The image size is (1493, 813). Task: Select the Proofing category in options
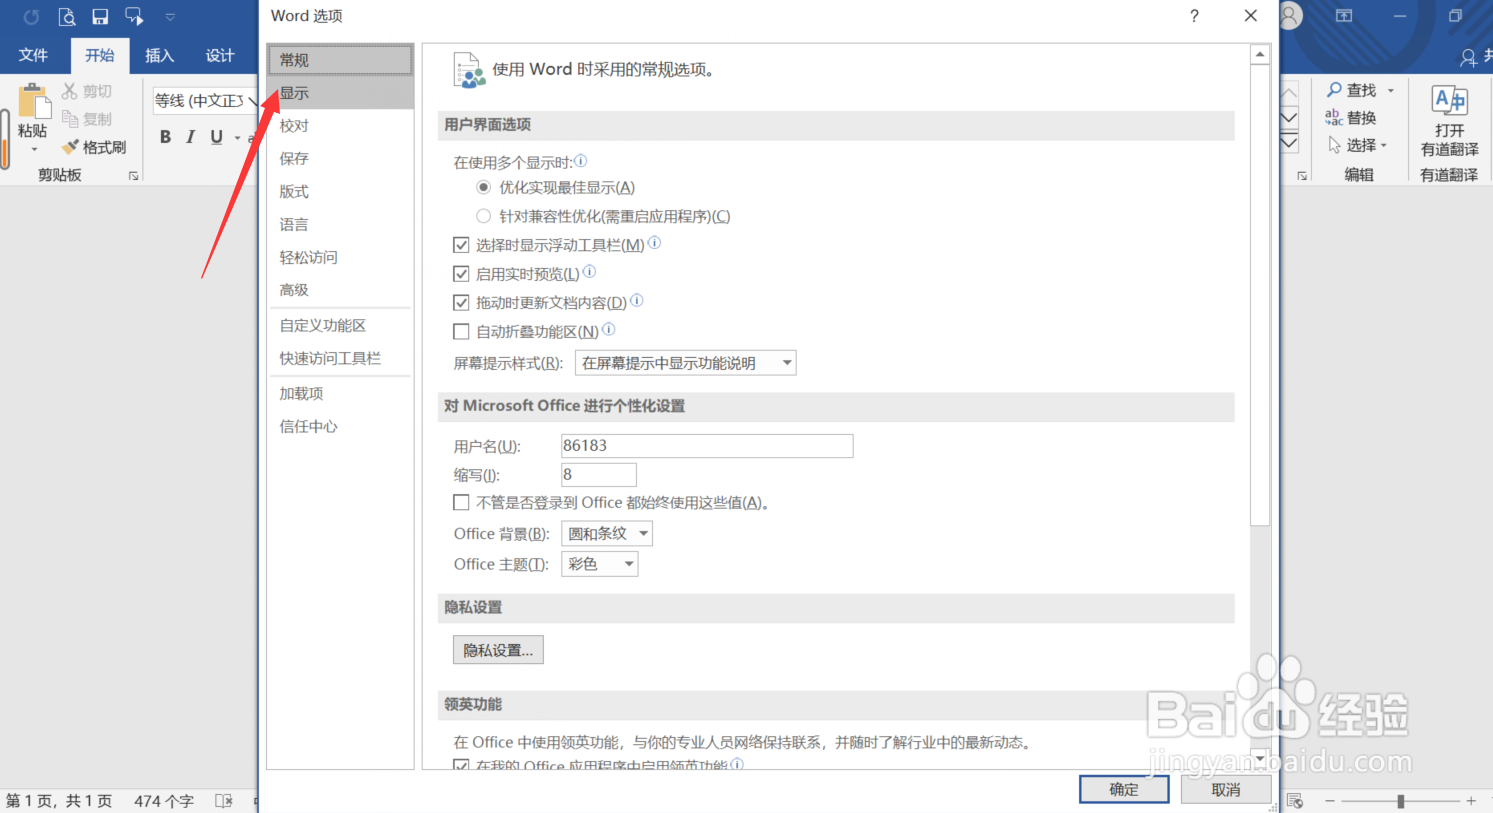(340, 126)
